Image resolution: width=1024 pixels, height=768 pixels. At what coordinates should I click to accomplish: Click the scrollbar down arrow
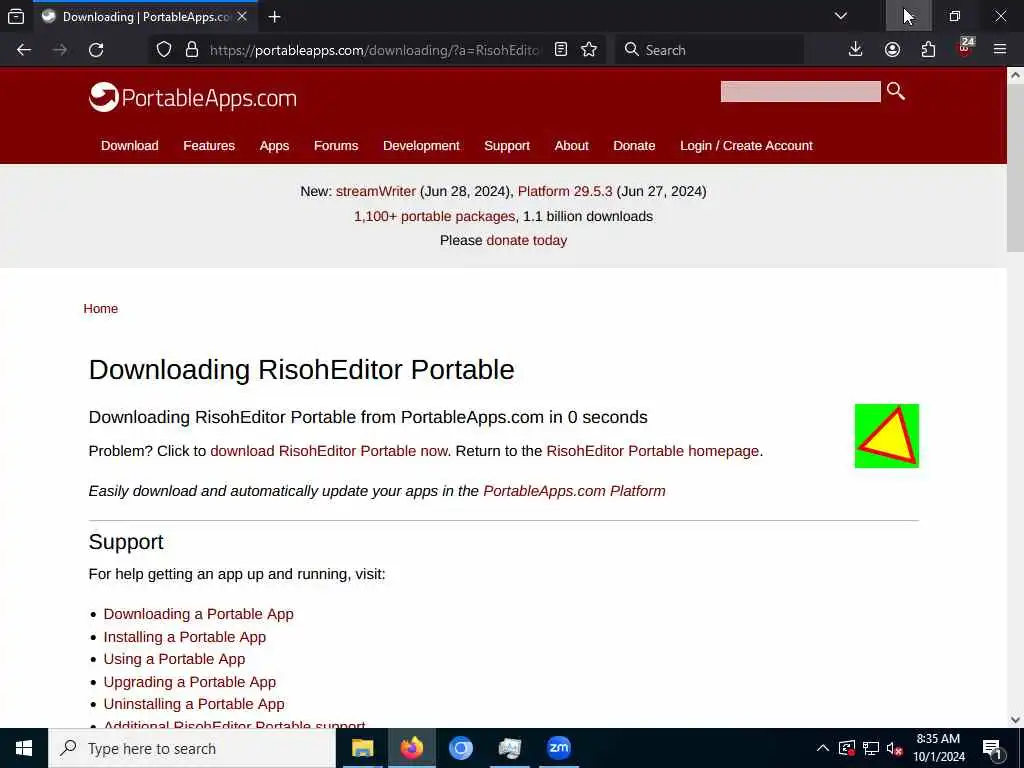click(1015, 720)
